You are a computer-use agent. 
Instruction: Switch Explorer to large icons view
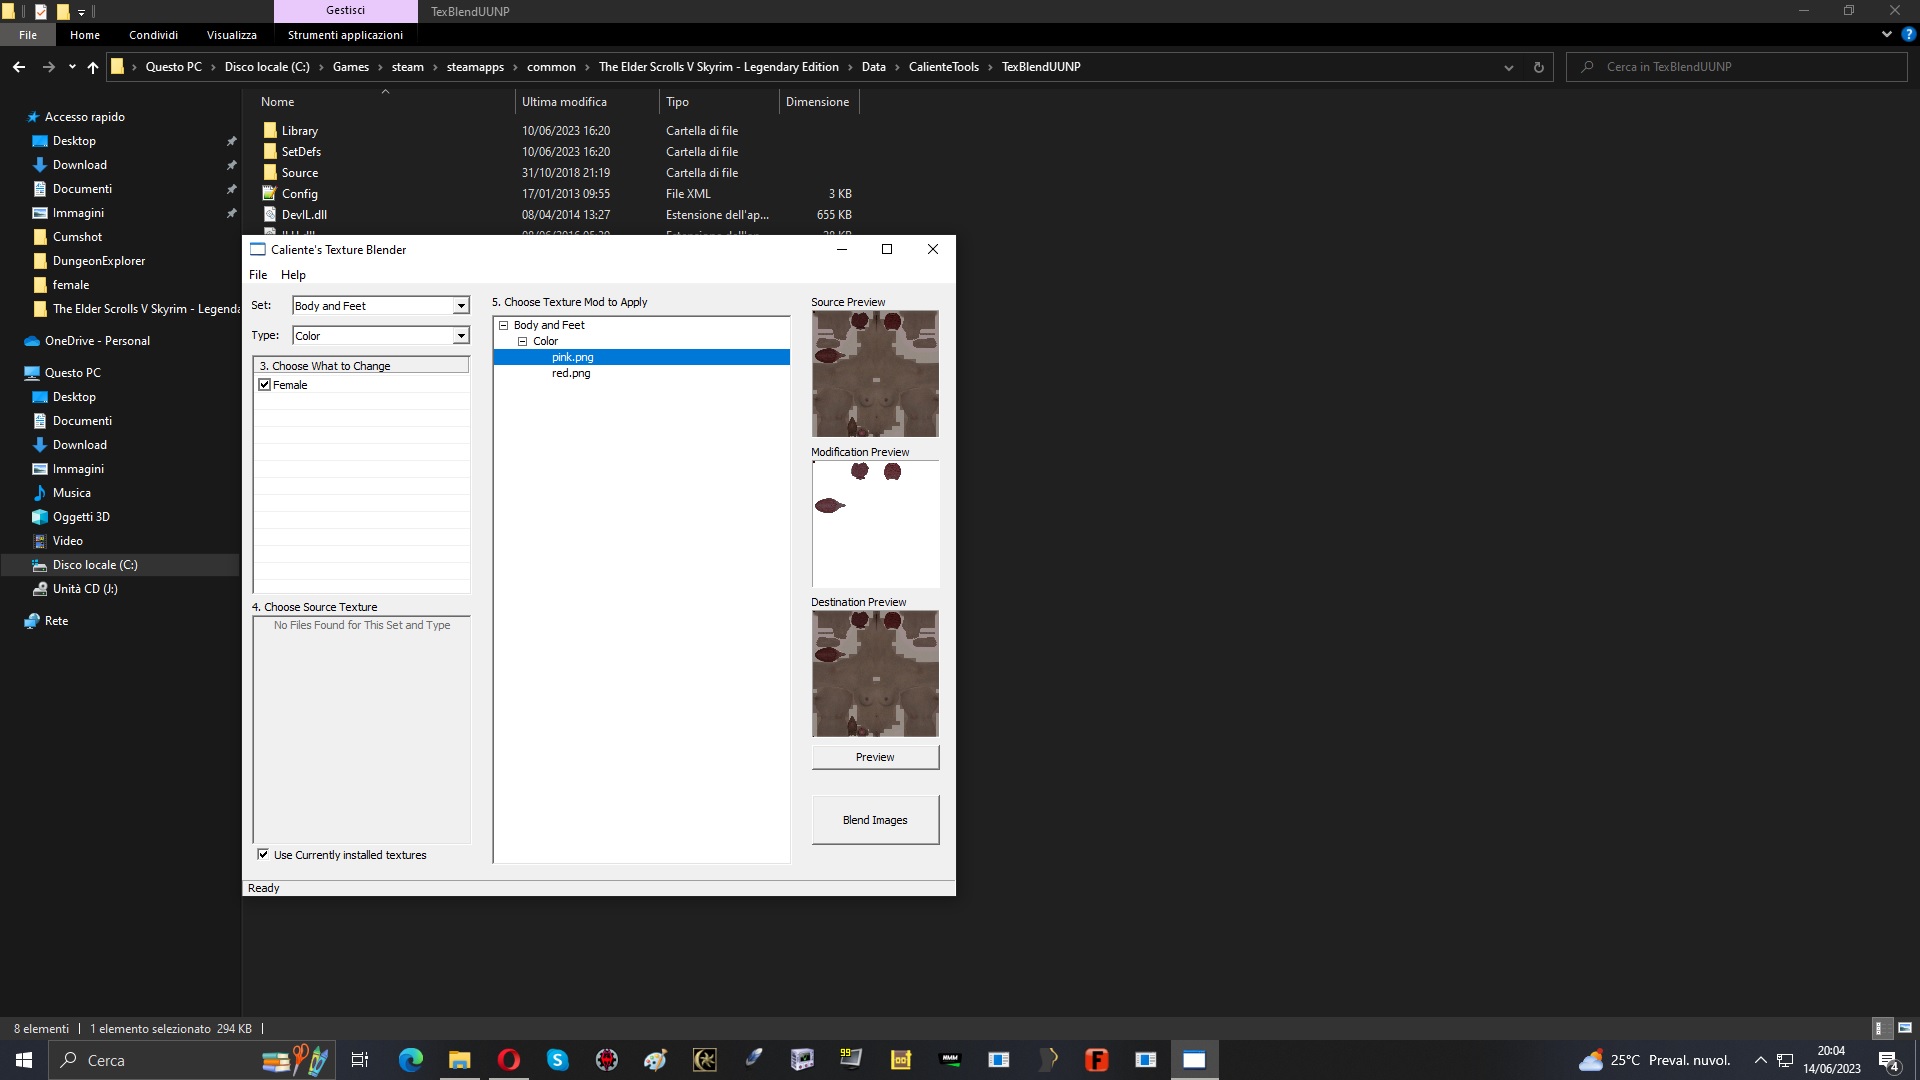pyautogui.click(x=1905, y=1028)
